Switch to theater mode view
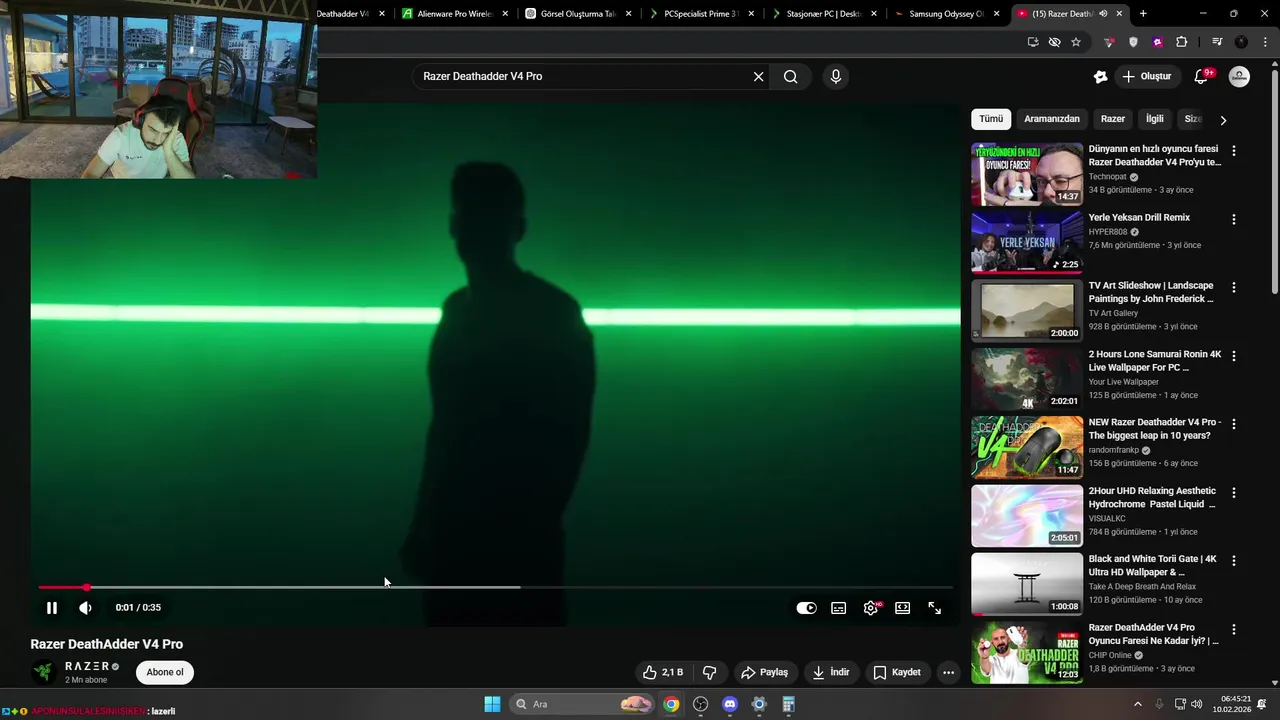The width and height of the screenshot is (1280, 720). pyautogui.click(x=903, y=608)
